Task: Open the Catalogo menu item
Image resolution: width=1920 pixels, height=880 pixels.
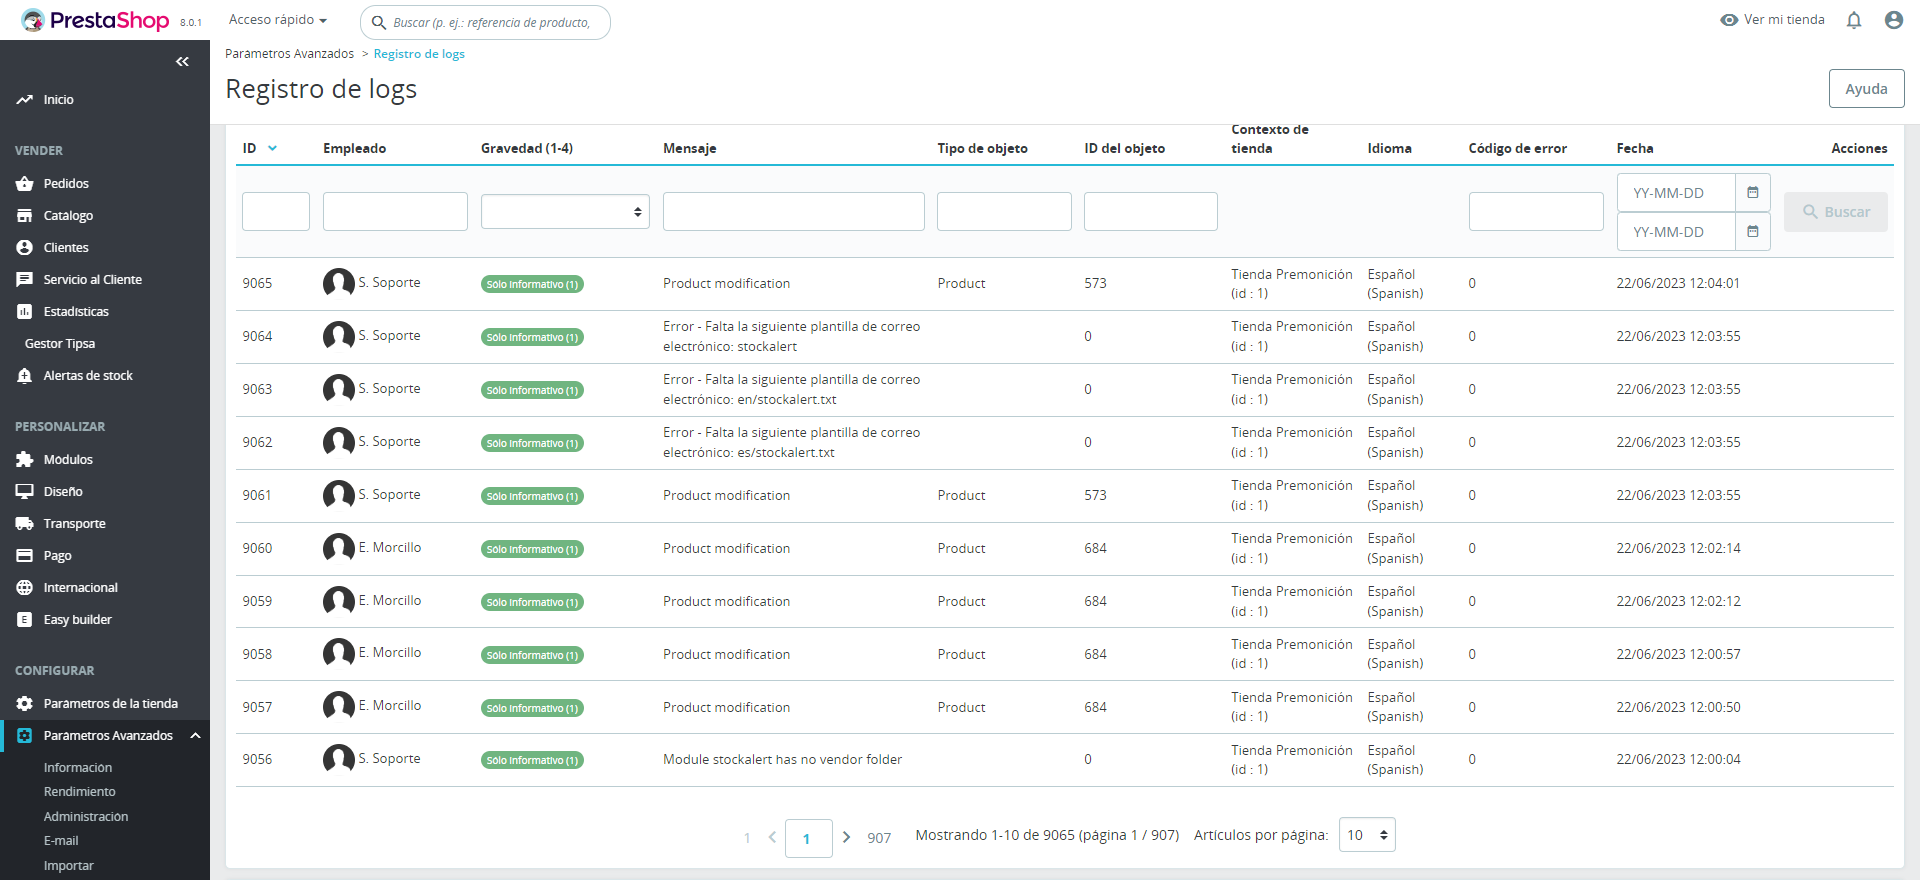Action: pos(68,216)
